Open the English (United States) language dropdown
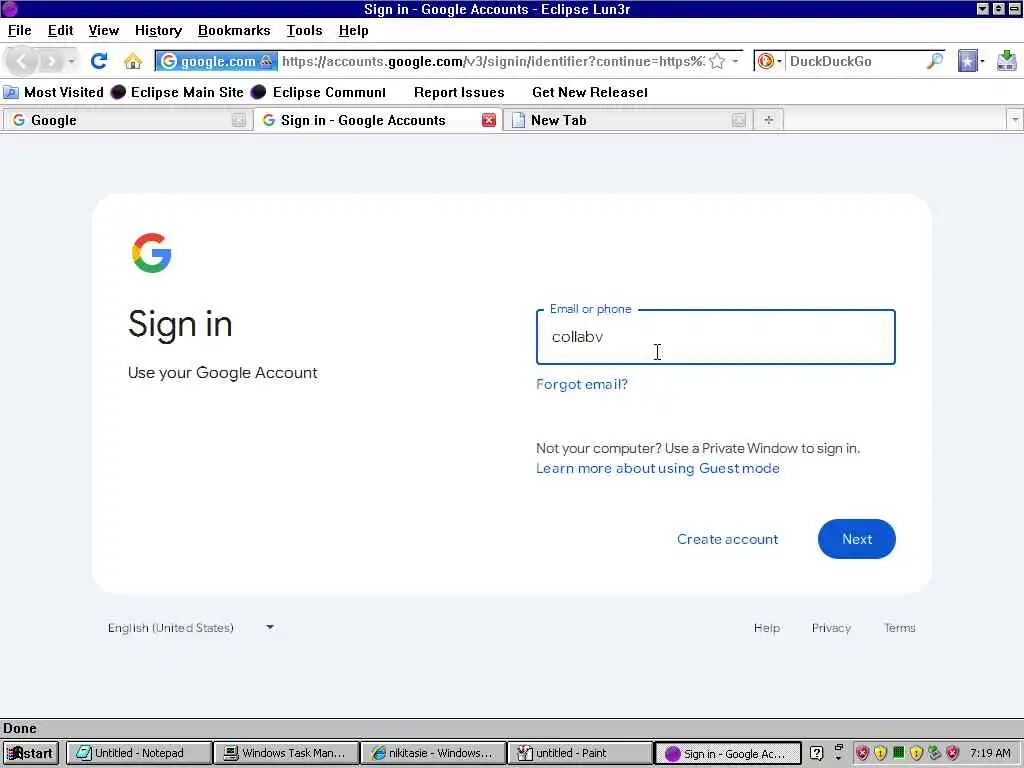Image resolution: width=1024 pixels, height=768 pixels. 191,628
